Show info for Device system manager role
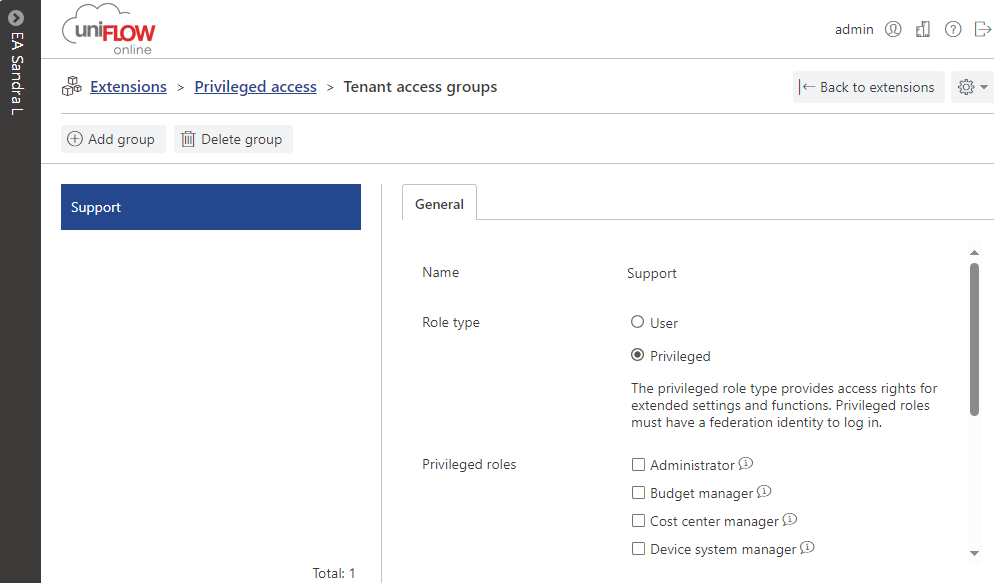 pos(808,548)
